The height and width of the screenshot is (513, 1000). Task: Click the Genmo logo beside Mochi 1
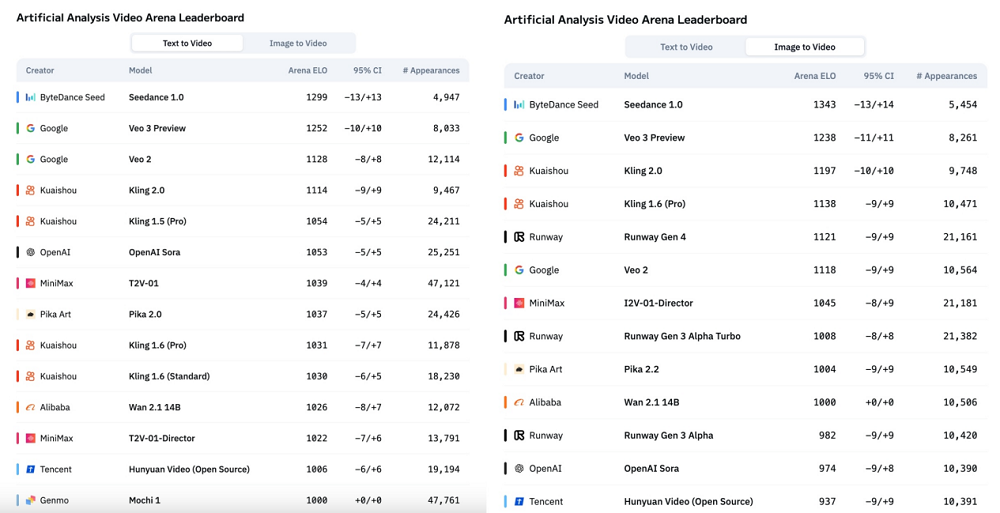(31, 500)
